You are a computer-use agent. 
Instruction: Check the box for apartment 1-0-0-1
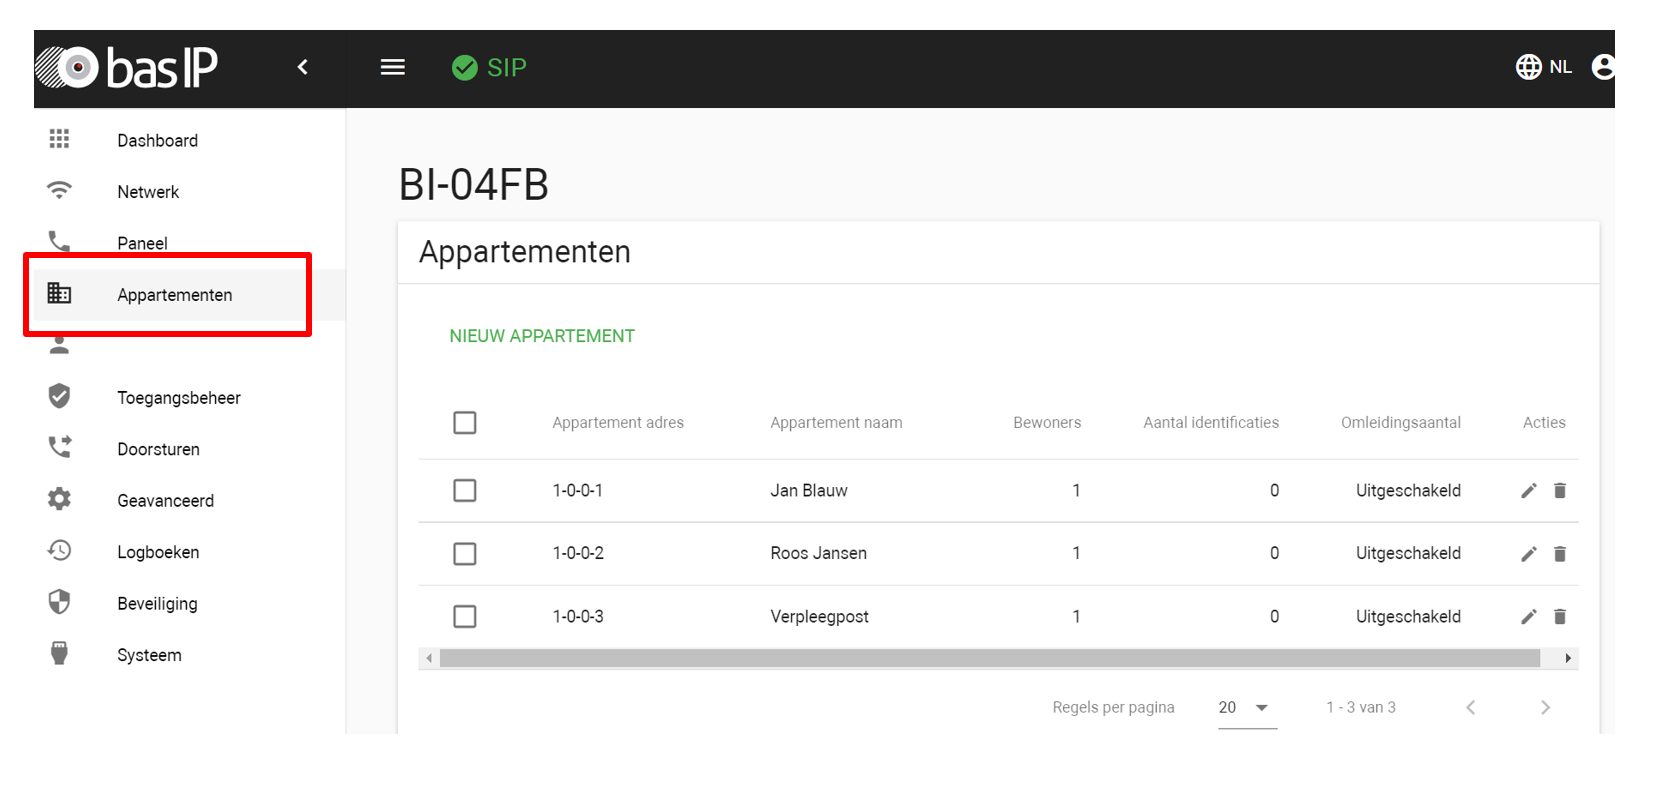coord(465,490)
